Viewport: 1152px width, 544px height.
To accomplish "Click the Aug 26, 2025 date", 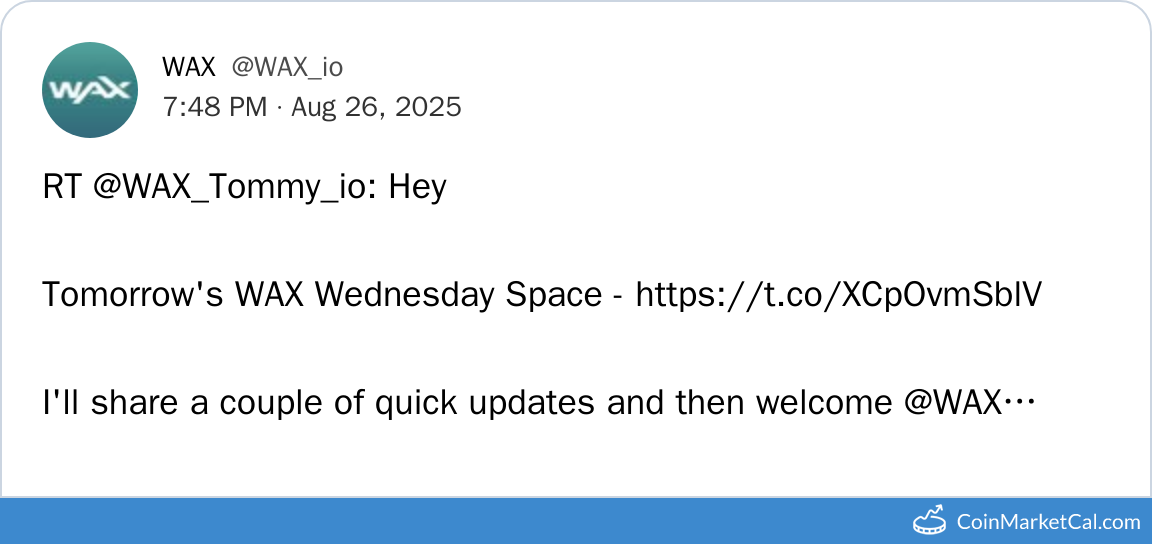I will tap(376, 107).
